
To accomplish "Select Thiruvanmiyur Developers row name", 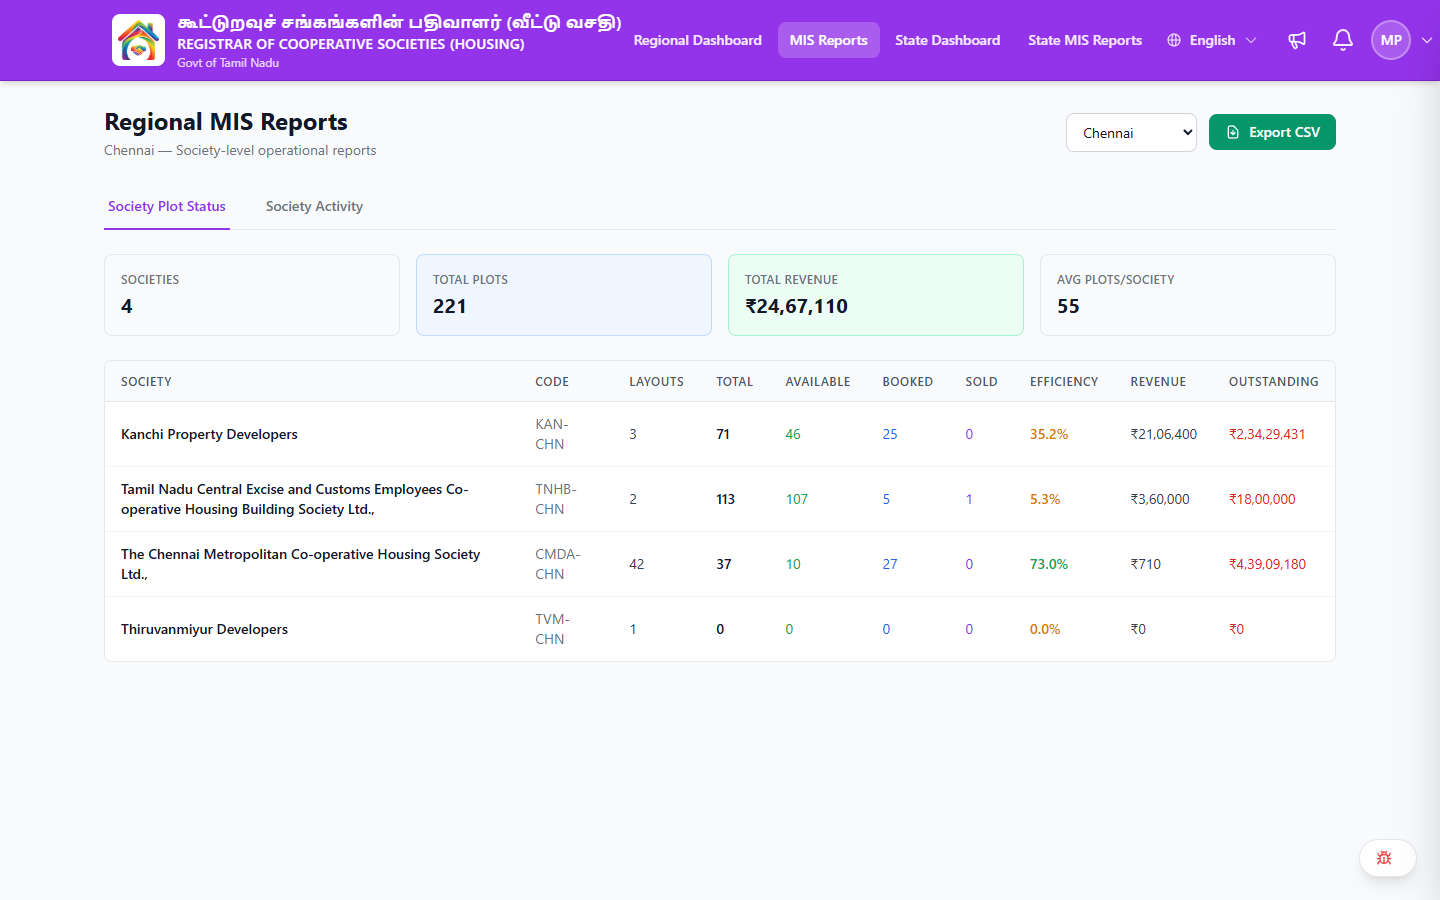I will pos(204,629).
